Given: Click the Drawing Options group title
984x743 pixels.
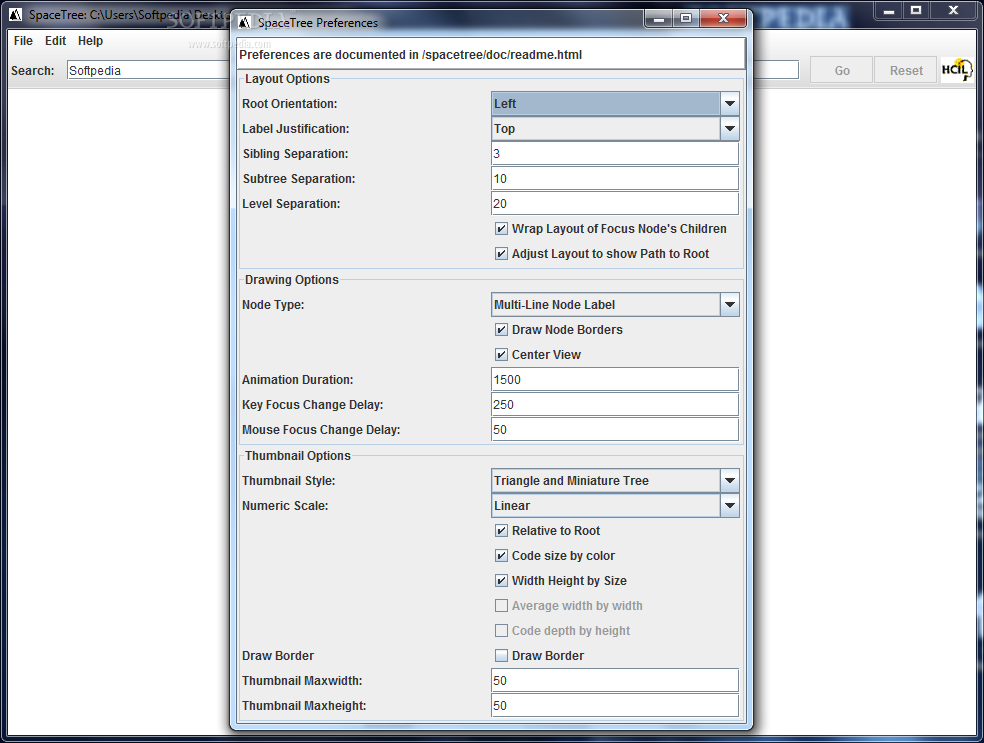Looking at the screenshot, I should pos(291,280).
